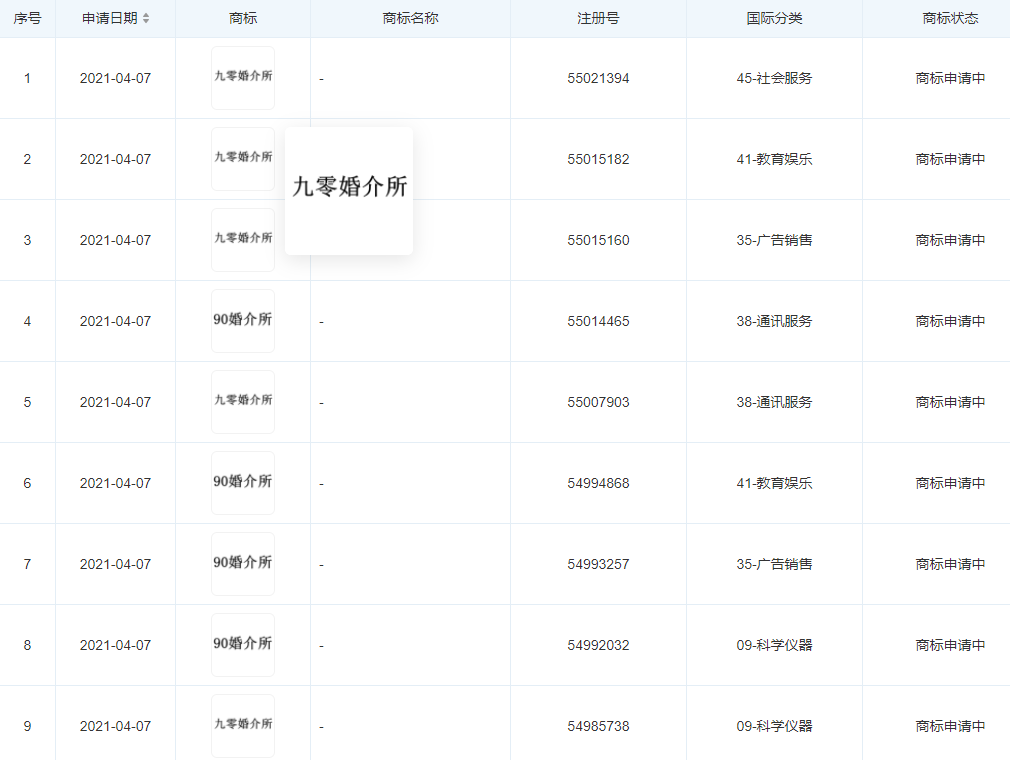Screen dimensions: 1010x760
Task: Click the 商标 column header
Action: (243, 19)
